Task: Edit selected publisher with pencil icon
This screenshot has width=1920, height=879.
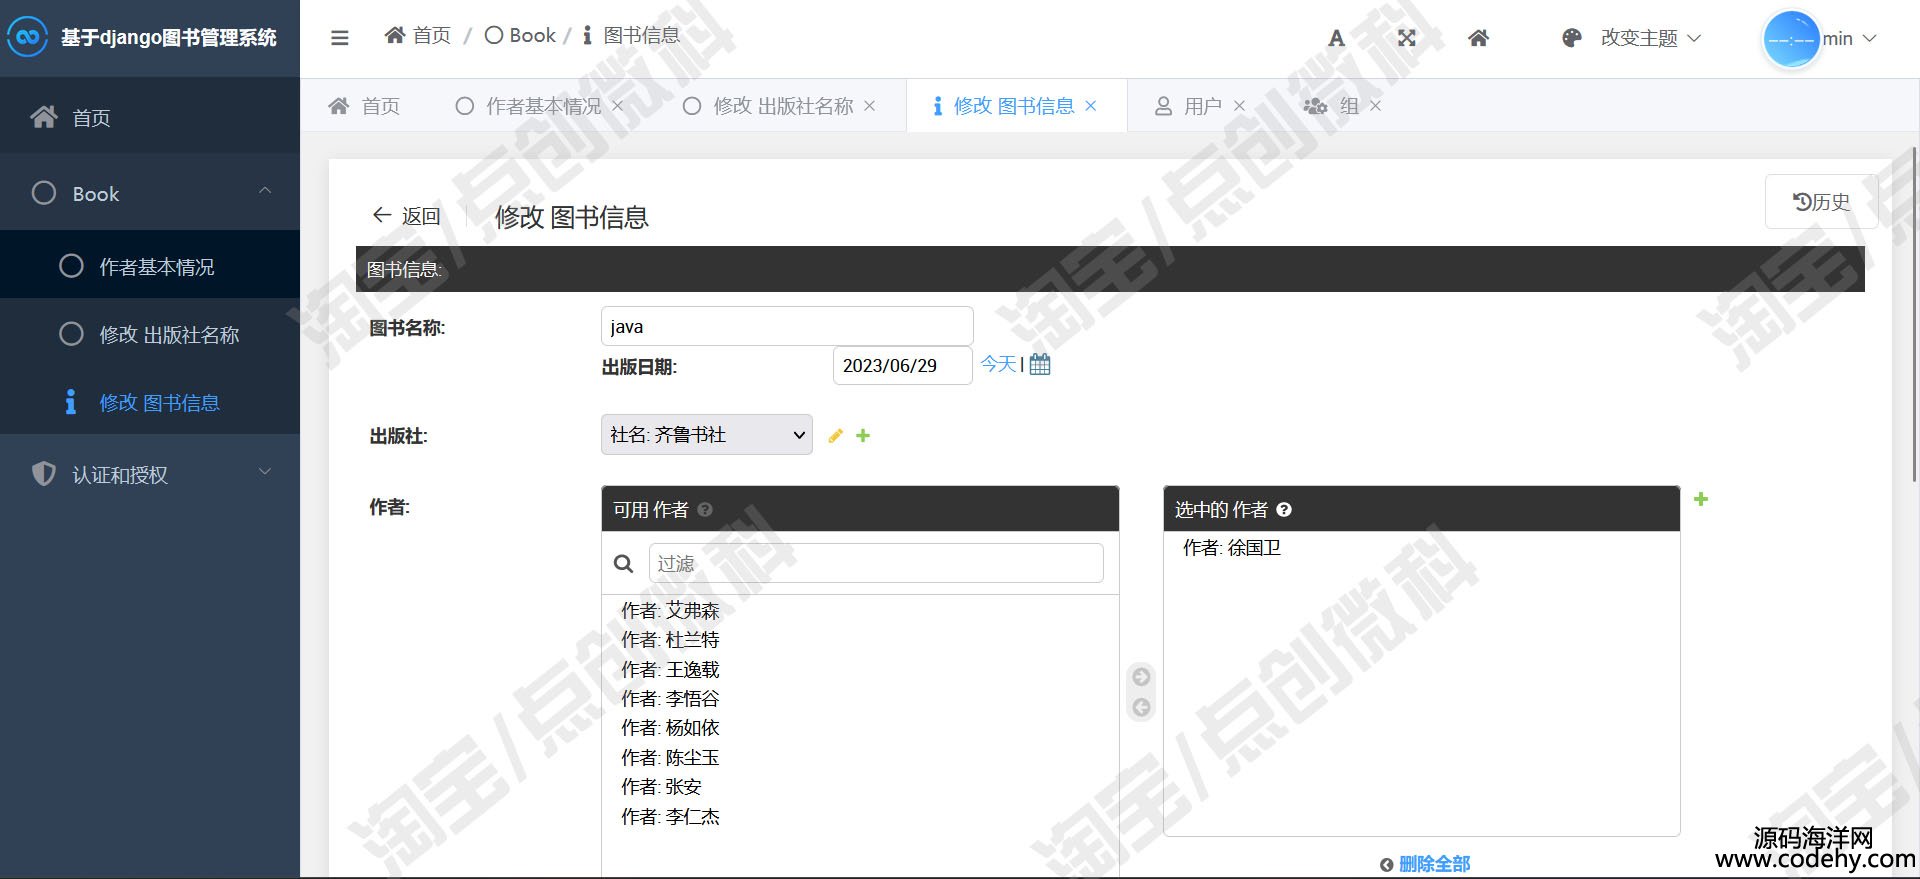Action: click(x=835, y=435)
